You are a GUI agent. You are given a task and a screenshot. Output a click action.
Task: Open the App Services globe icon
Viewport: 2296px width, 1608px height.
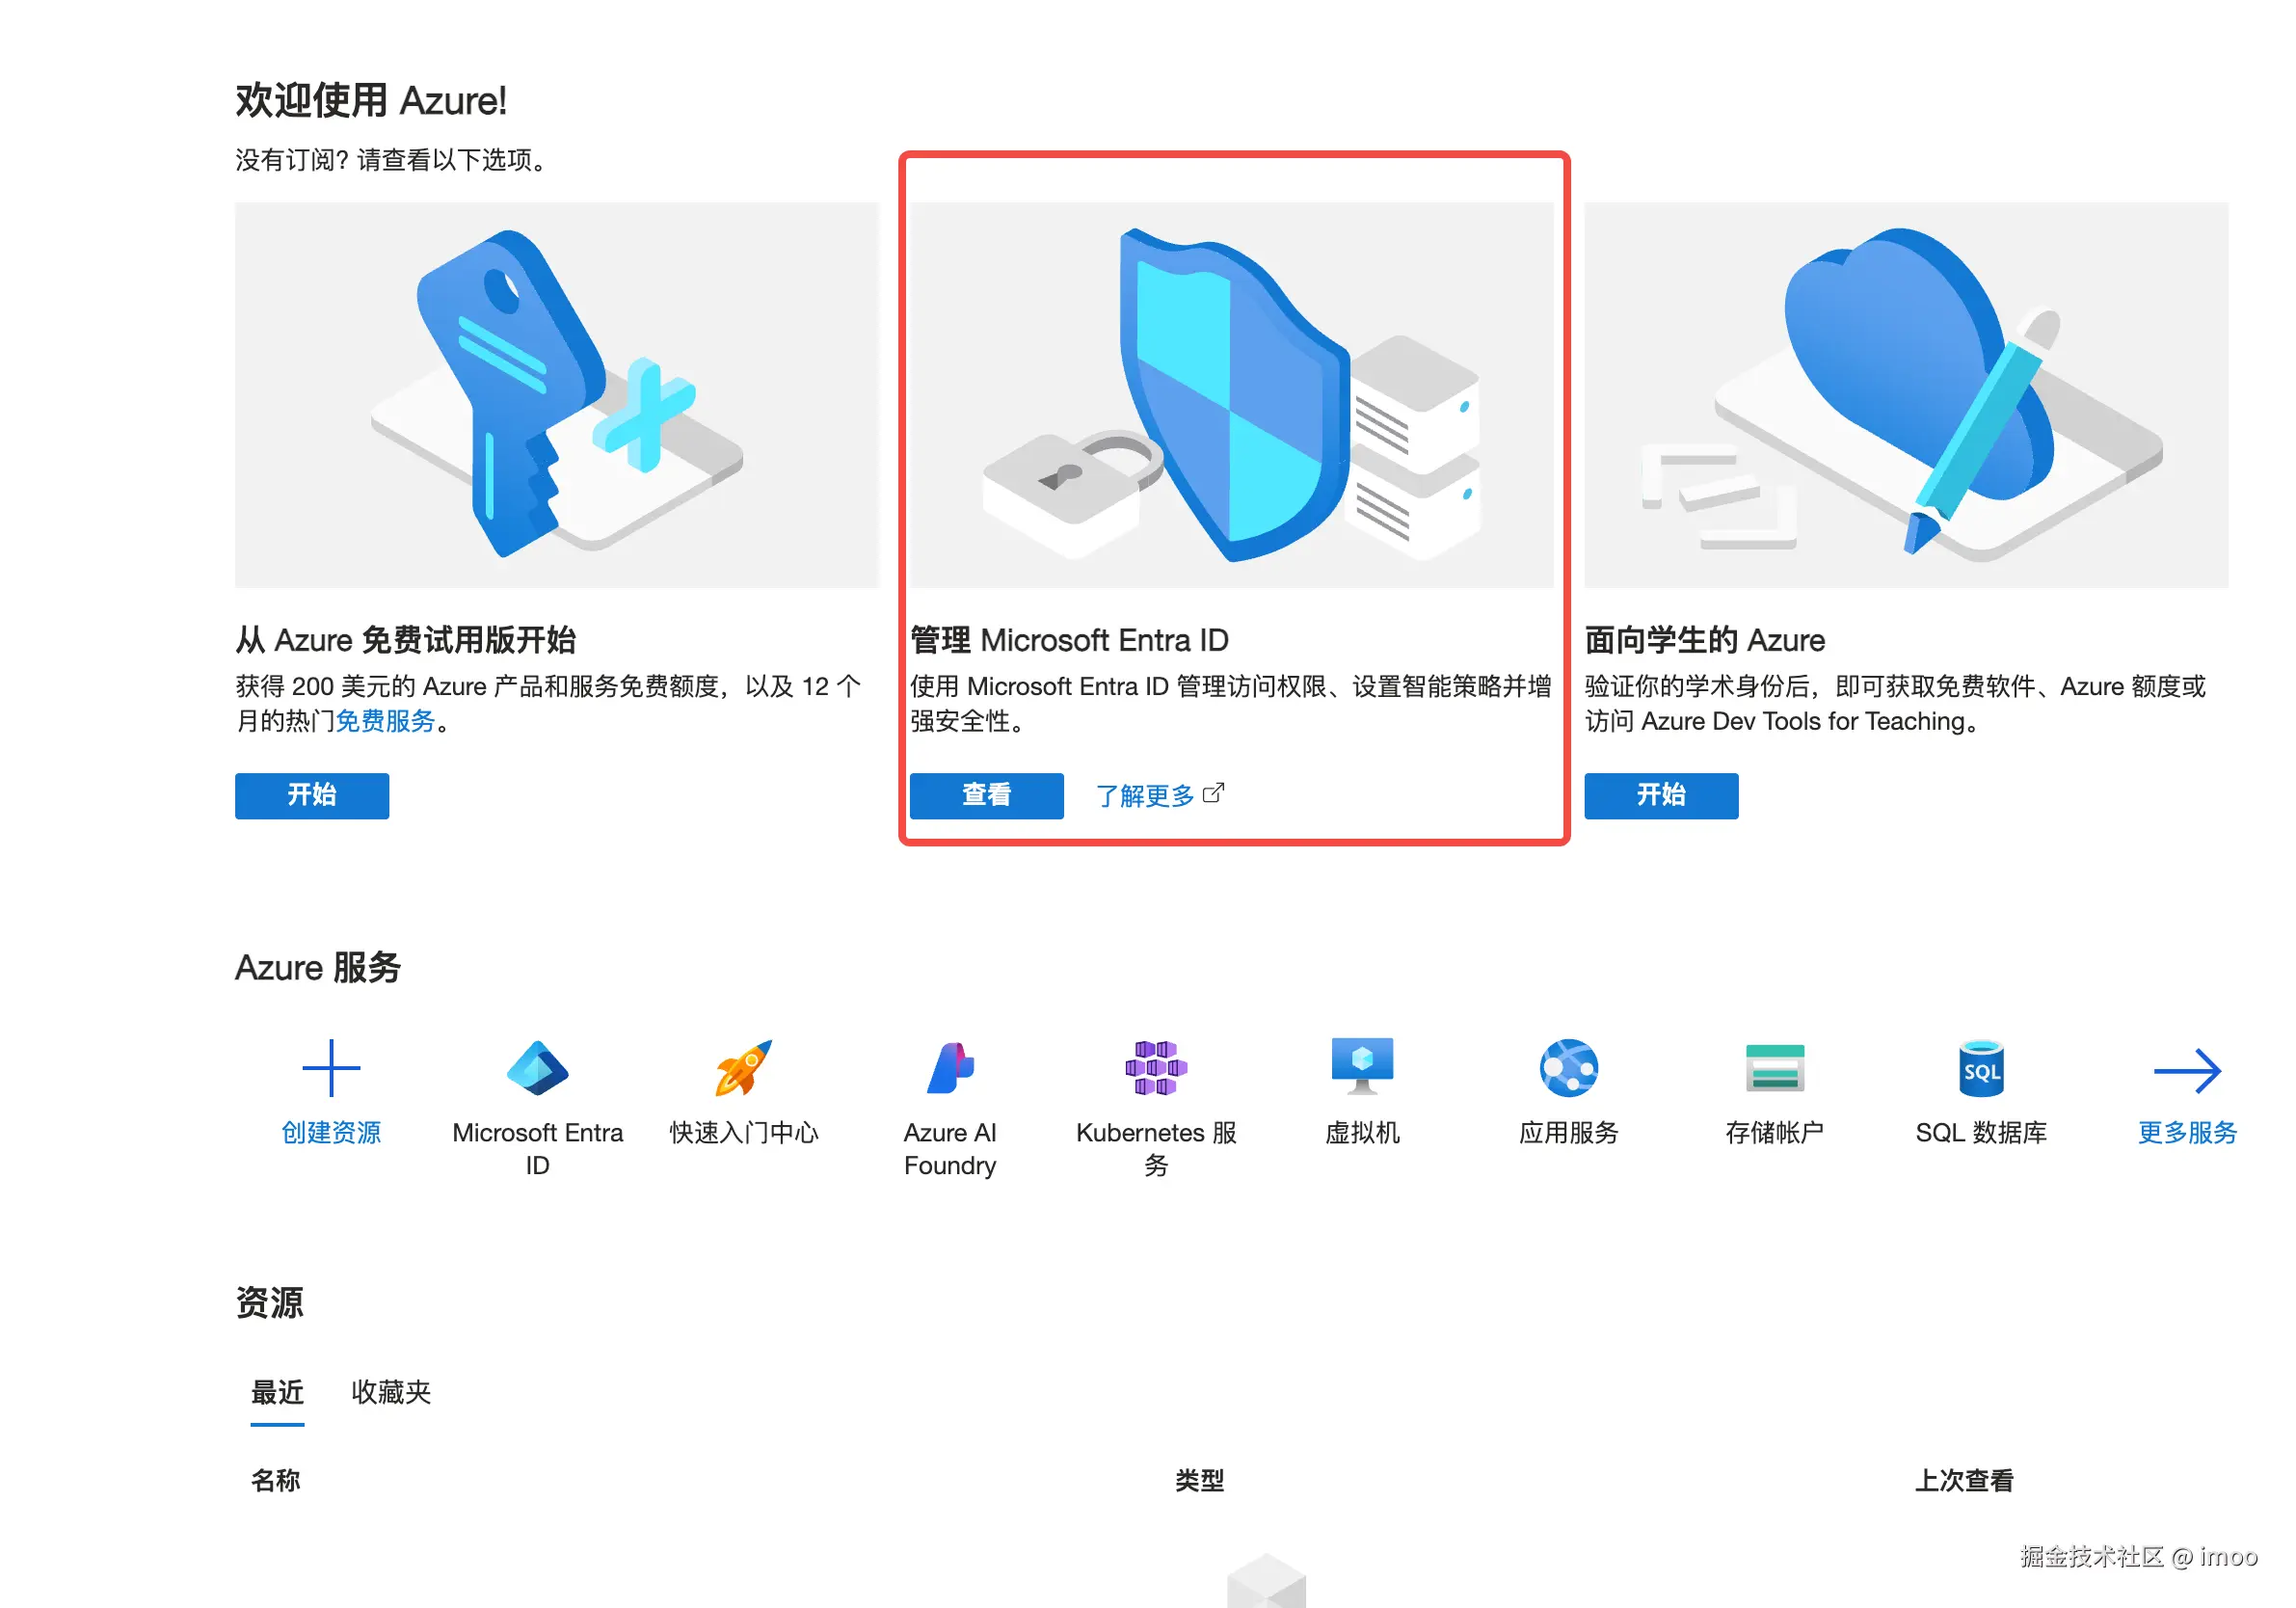tap(1568, 1068)
